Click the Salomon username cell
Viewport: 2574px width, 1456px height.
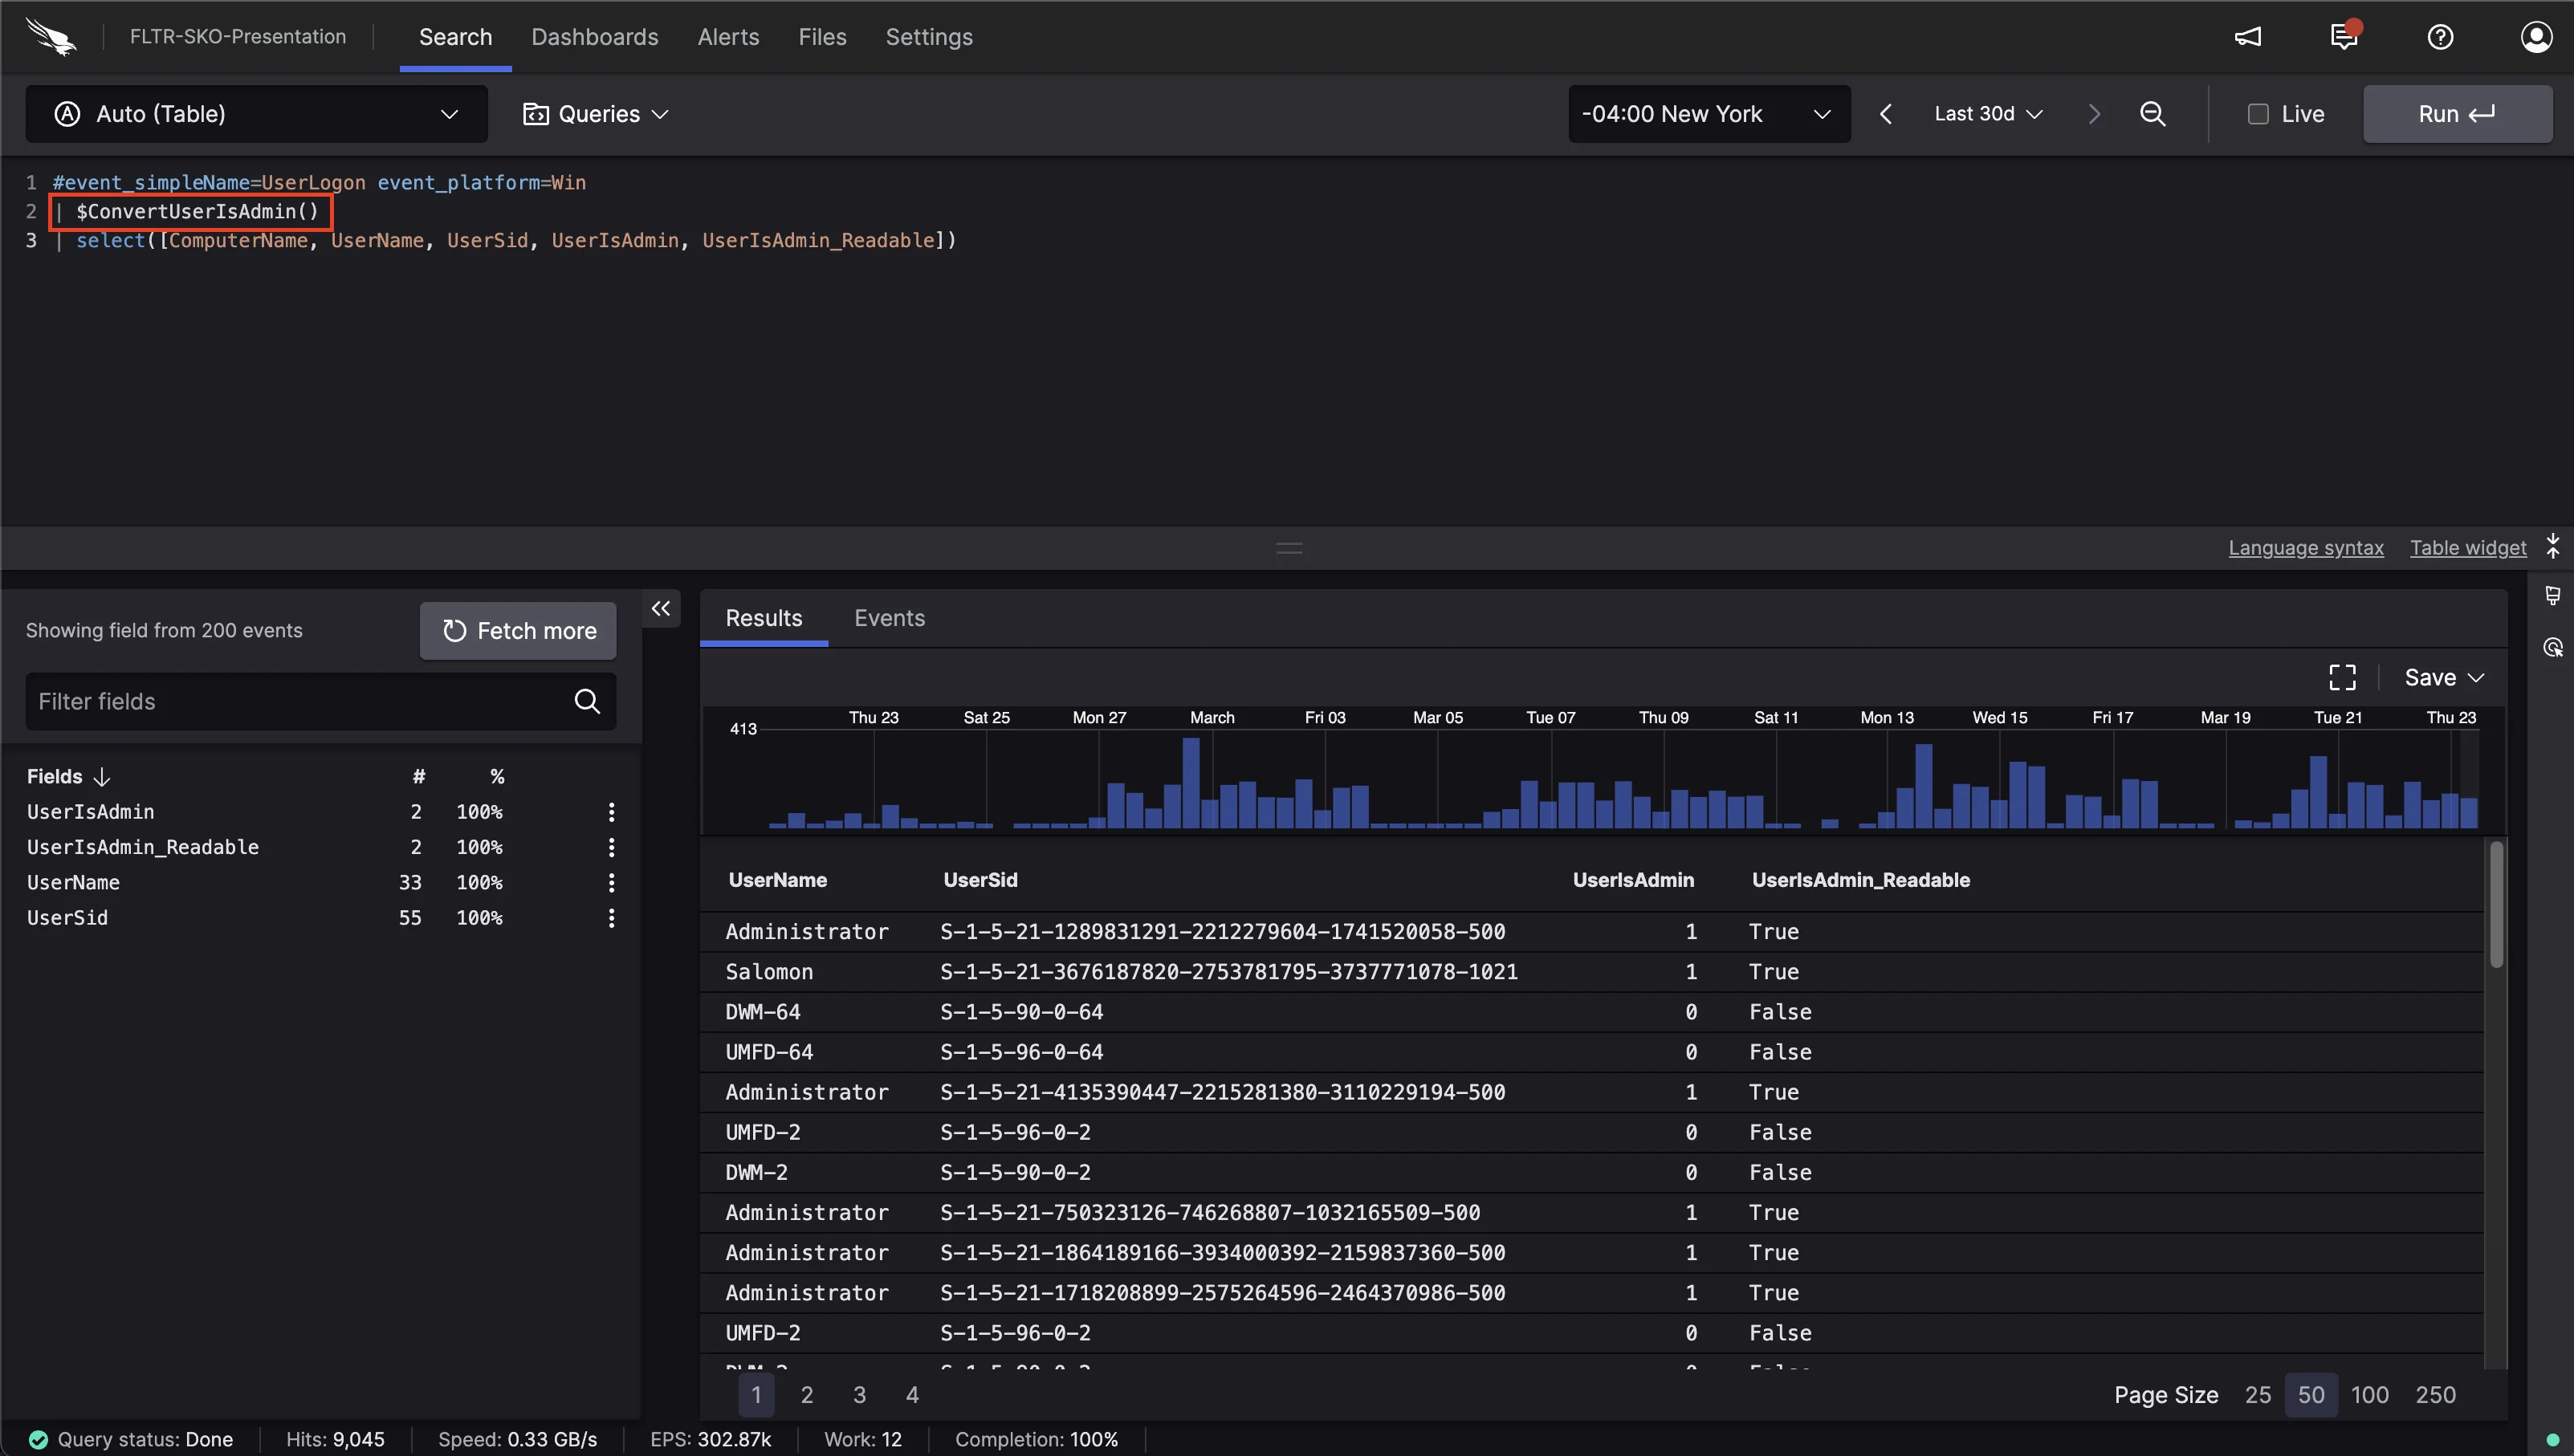pyautogui.click(x=769, y=972)
